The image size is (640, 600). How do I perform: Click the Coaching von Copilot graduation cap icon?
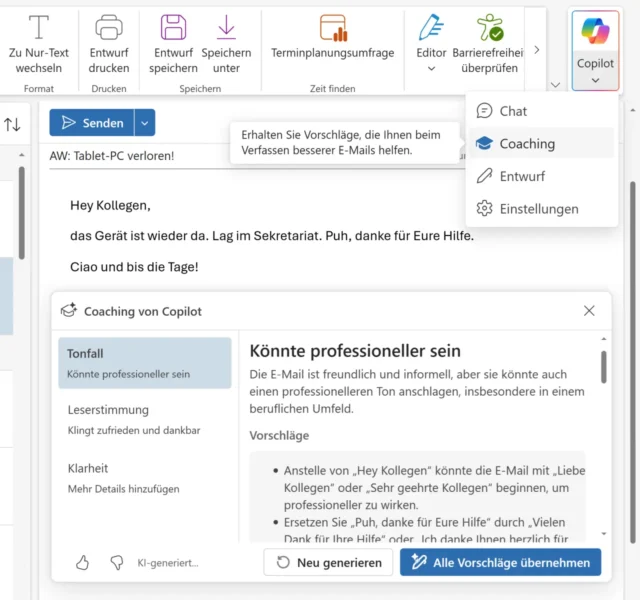pyautogui.click(x=69, y=311)
